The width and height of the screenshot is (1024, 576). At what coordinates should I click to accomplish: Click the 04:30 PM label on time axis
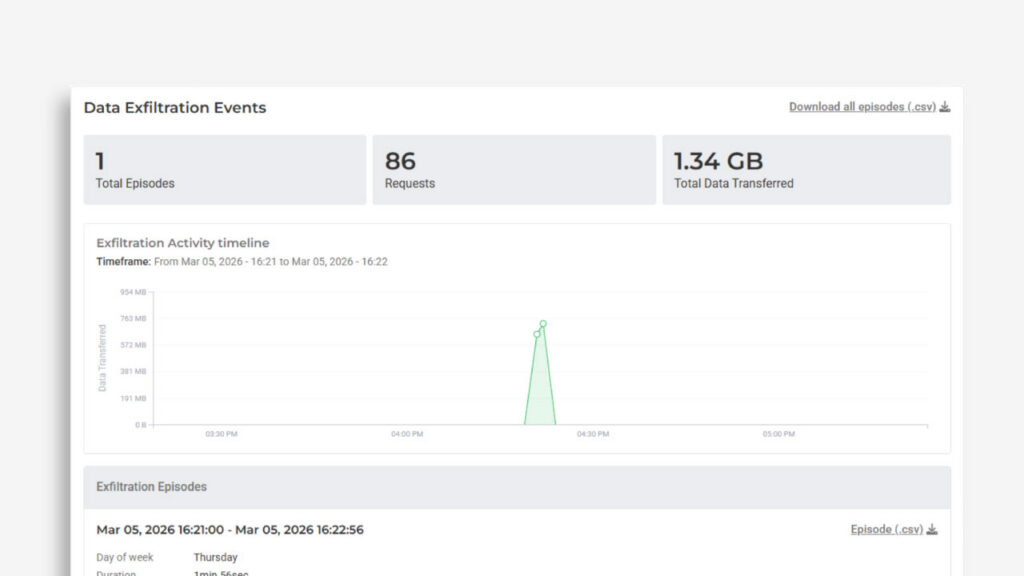click(593, 434)
